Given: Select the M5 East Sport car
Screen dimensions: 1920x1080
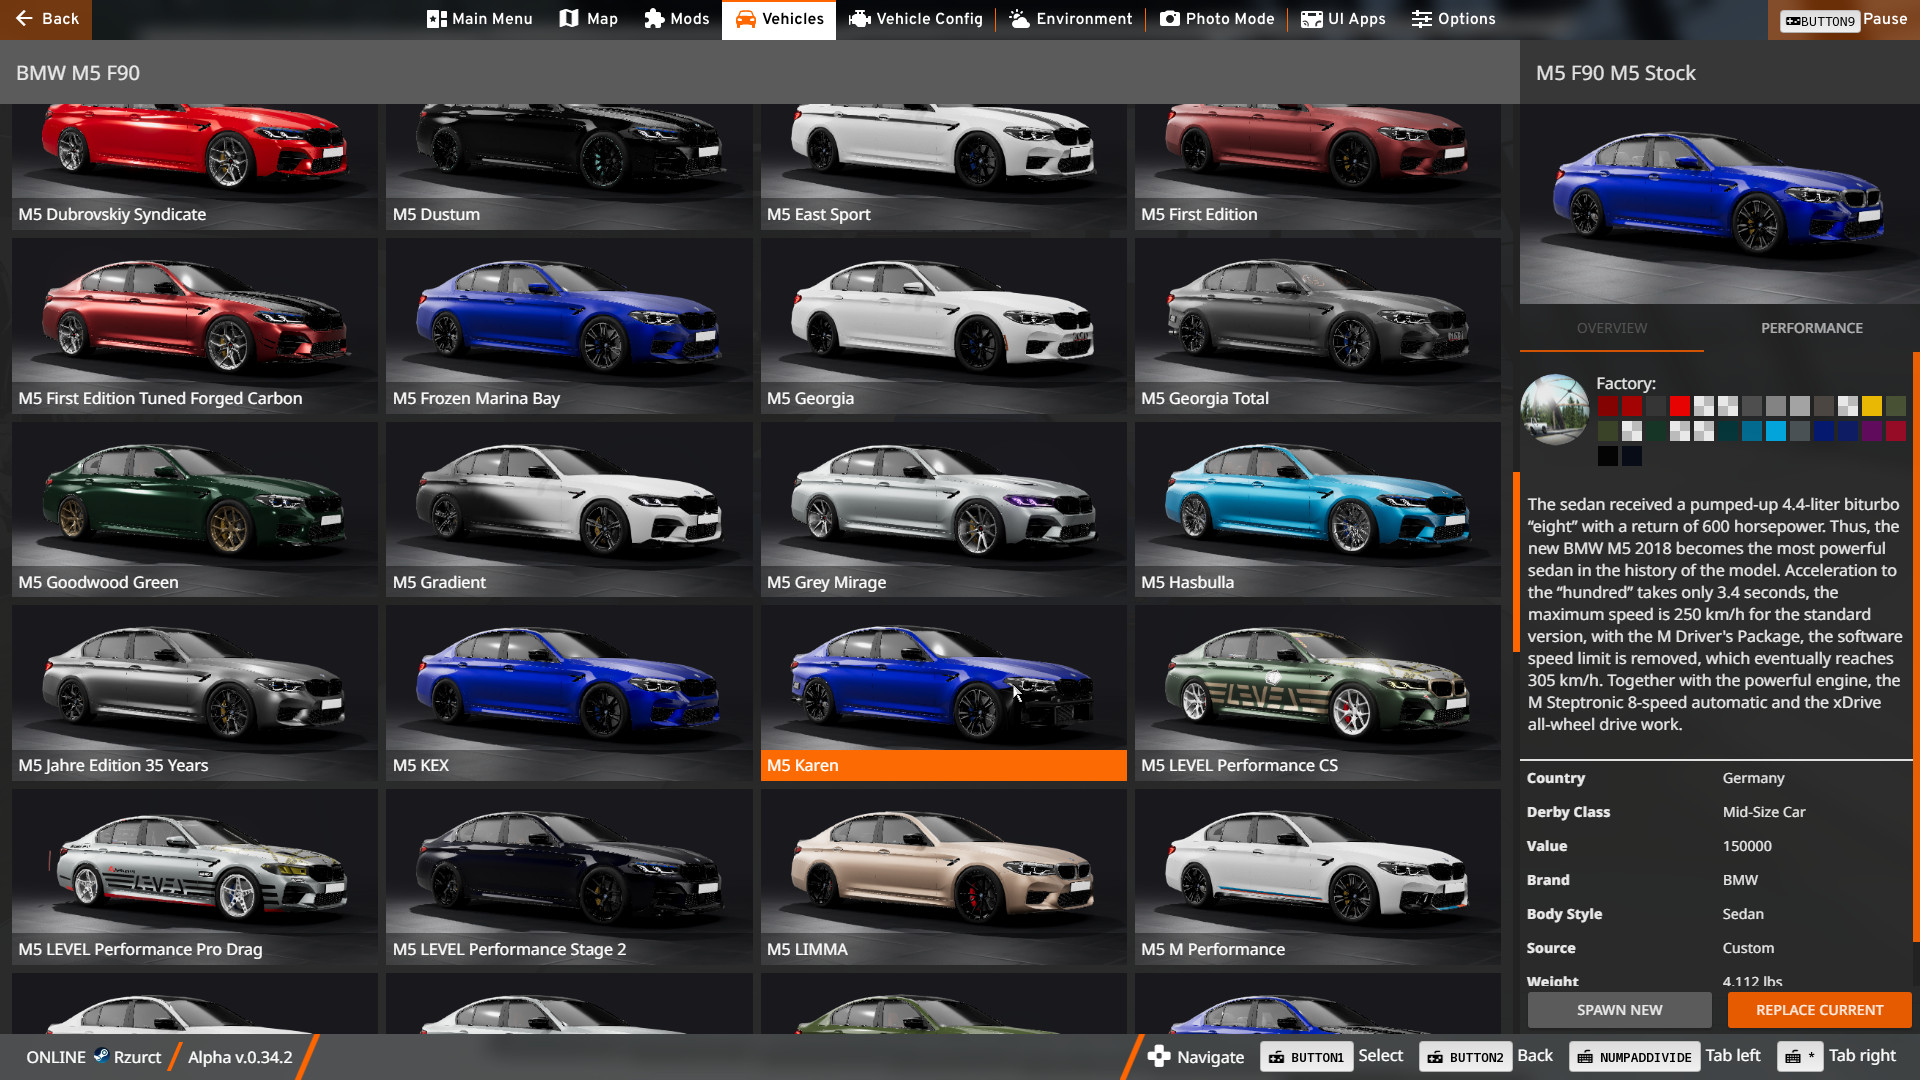Looking at the screenshot, I should [943, 167].
